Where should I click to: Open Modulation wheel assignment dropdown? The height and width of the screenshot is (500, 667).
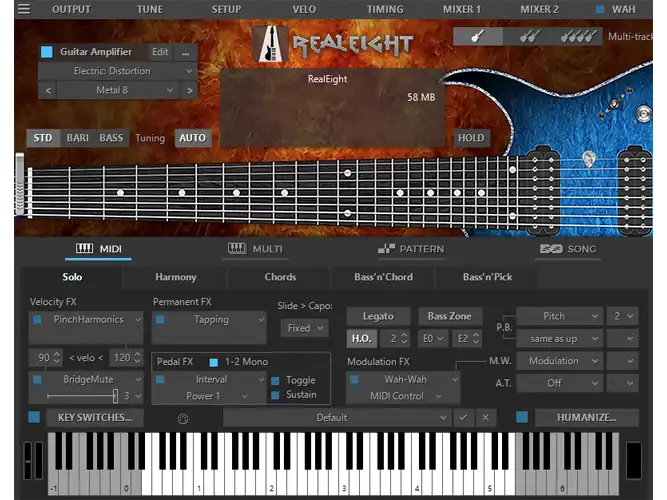point(559,361)
